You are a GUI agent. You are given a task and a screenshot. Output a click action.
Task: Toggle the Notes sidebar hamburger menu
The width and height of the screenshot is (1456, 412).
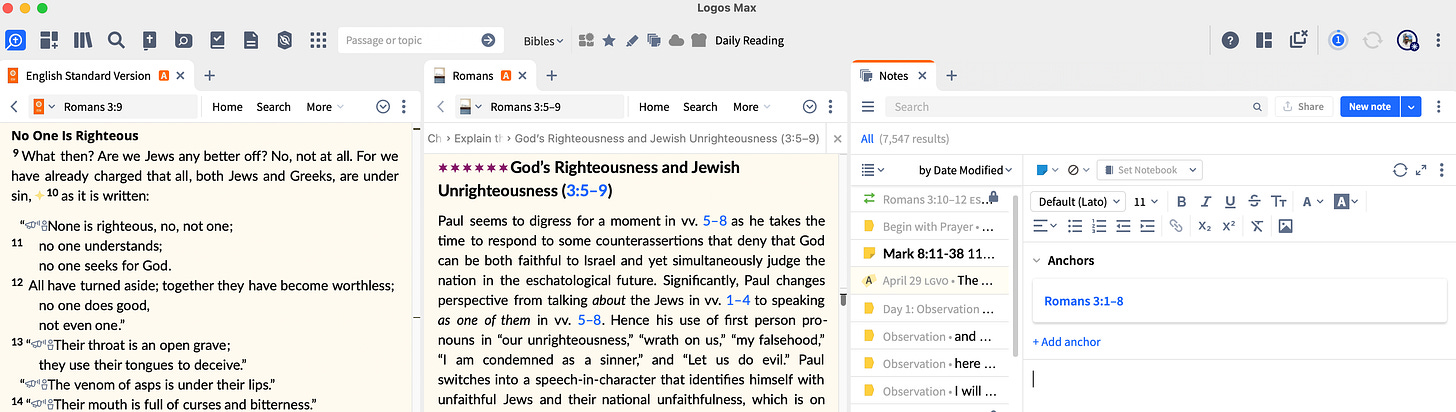(x=868, y=107)
